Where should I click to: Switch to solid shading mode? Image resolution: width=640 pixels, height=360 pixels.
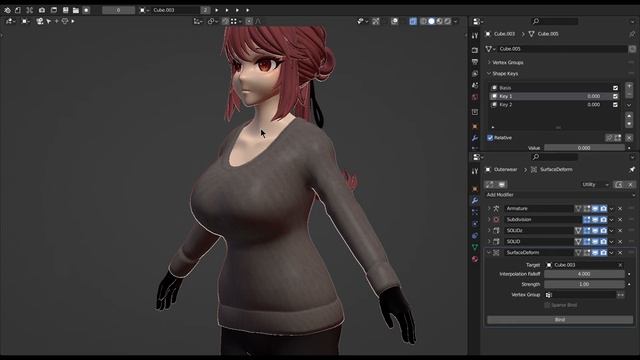[431, 21]
